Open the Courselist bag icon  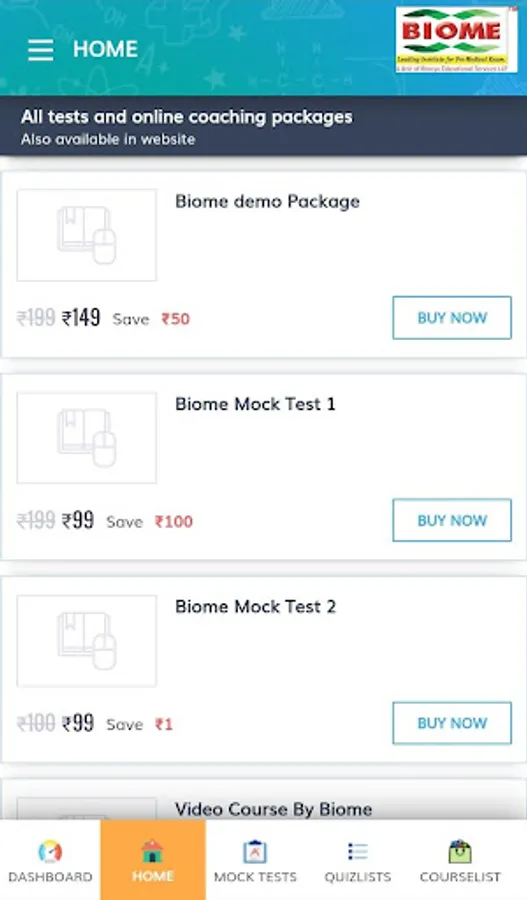pyautogui.click(x=460, y=851)
